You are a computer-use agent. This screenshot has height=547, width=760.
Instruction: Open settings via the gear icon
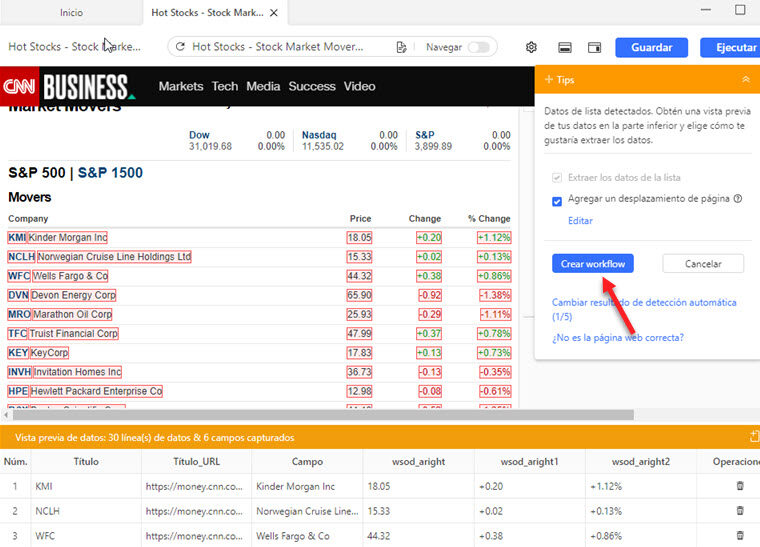tap(531, 47)
